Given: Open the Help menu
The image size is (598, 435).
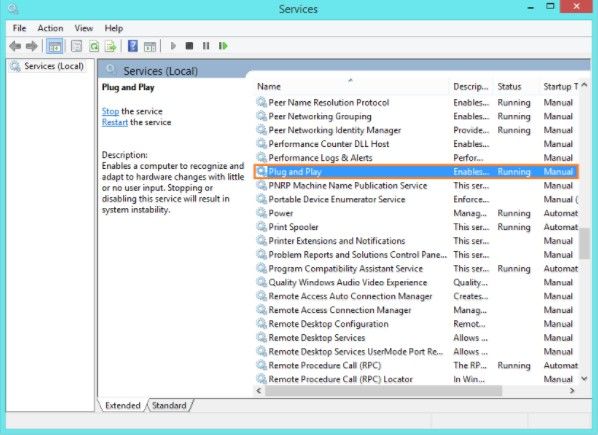Looking at the screenshot, I should click(114, 28).
